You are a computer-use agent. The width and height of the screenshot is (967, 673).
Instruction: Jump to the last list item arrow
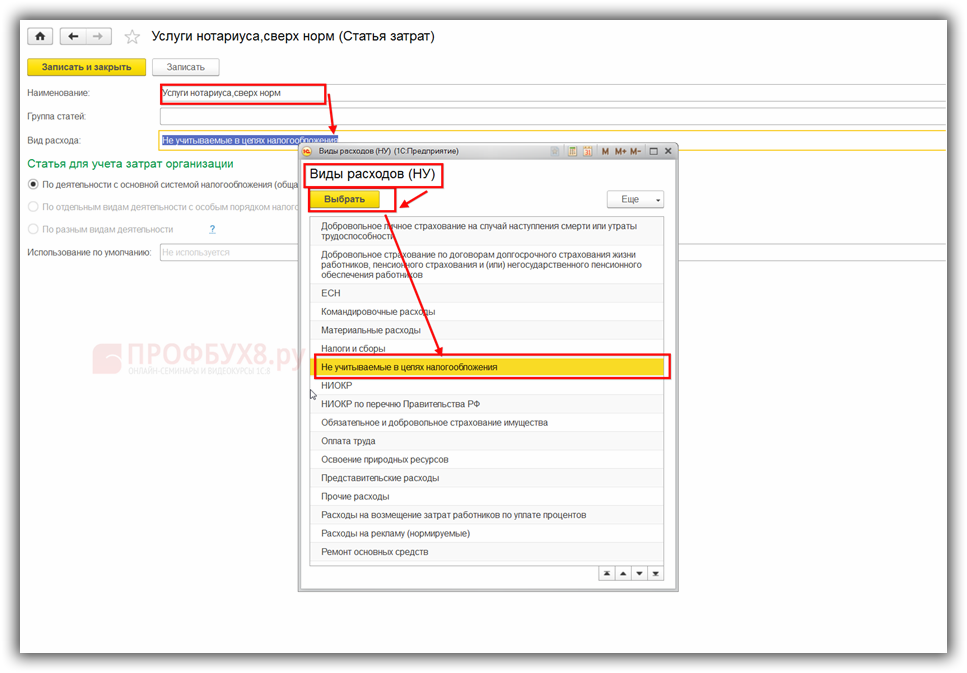[x=655, y=573]
